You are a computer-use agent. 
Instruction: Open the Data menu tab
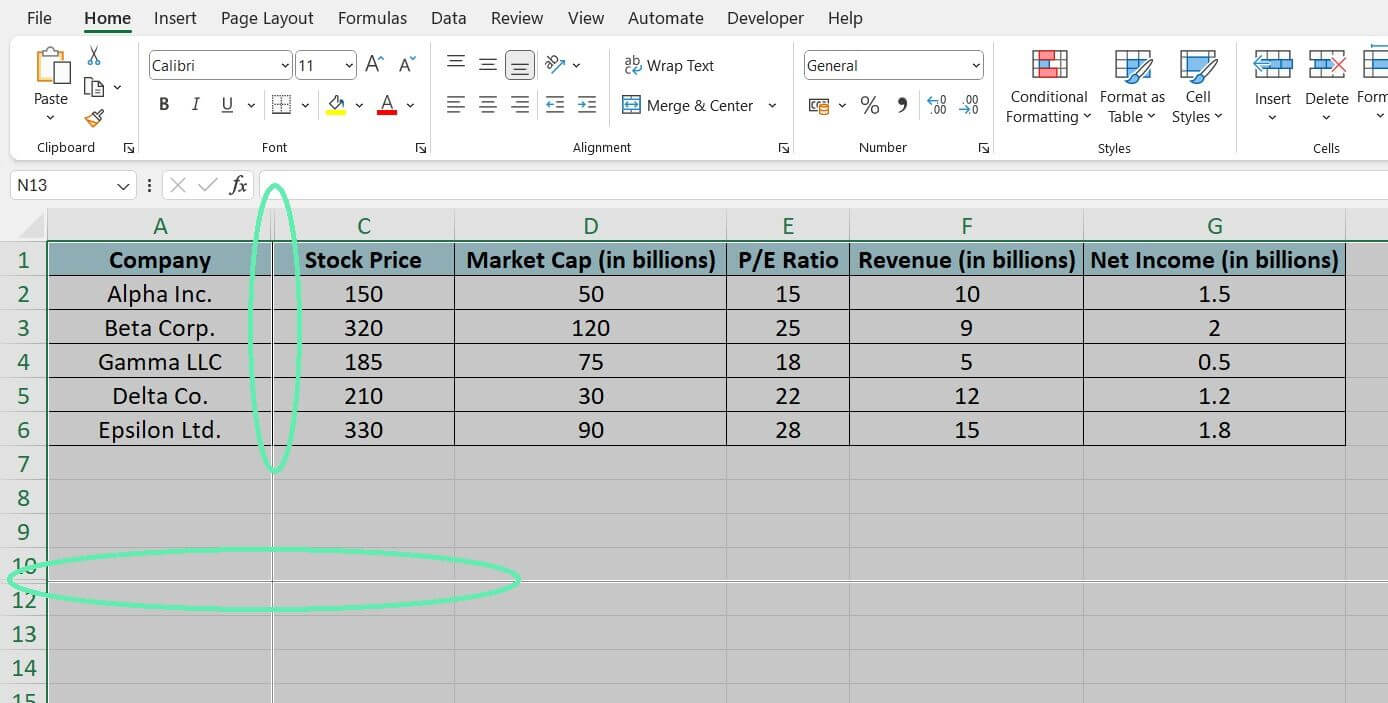coord(448,17)
